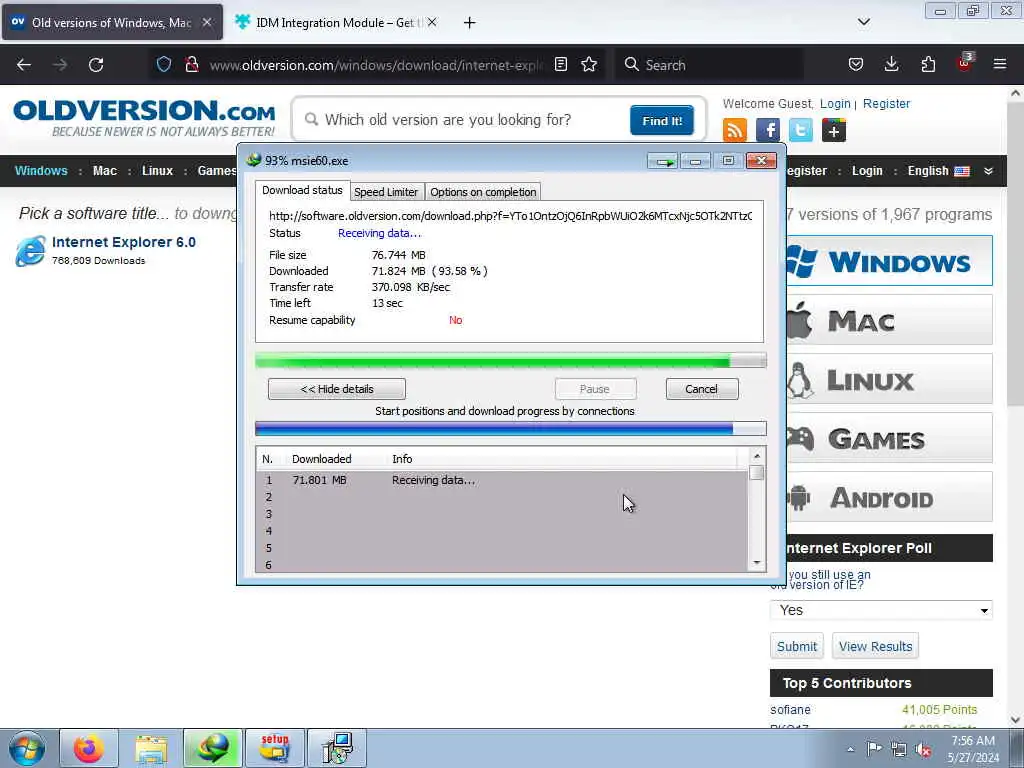This screenshot has width=1024, height=768.
Task: Open the Firefox hamburger menu
Action: (1000, 64)
